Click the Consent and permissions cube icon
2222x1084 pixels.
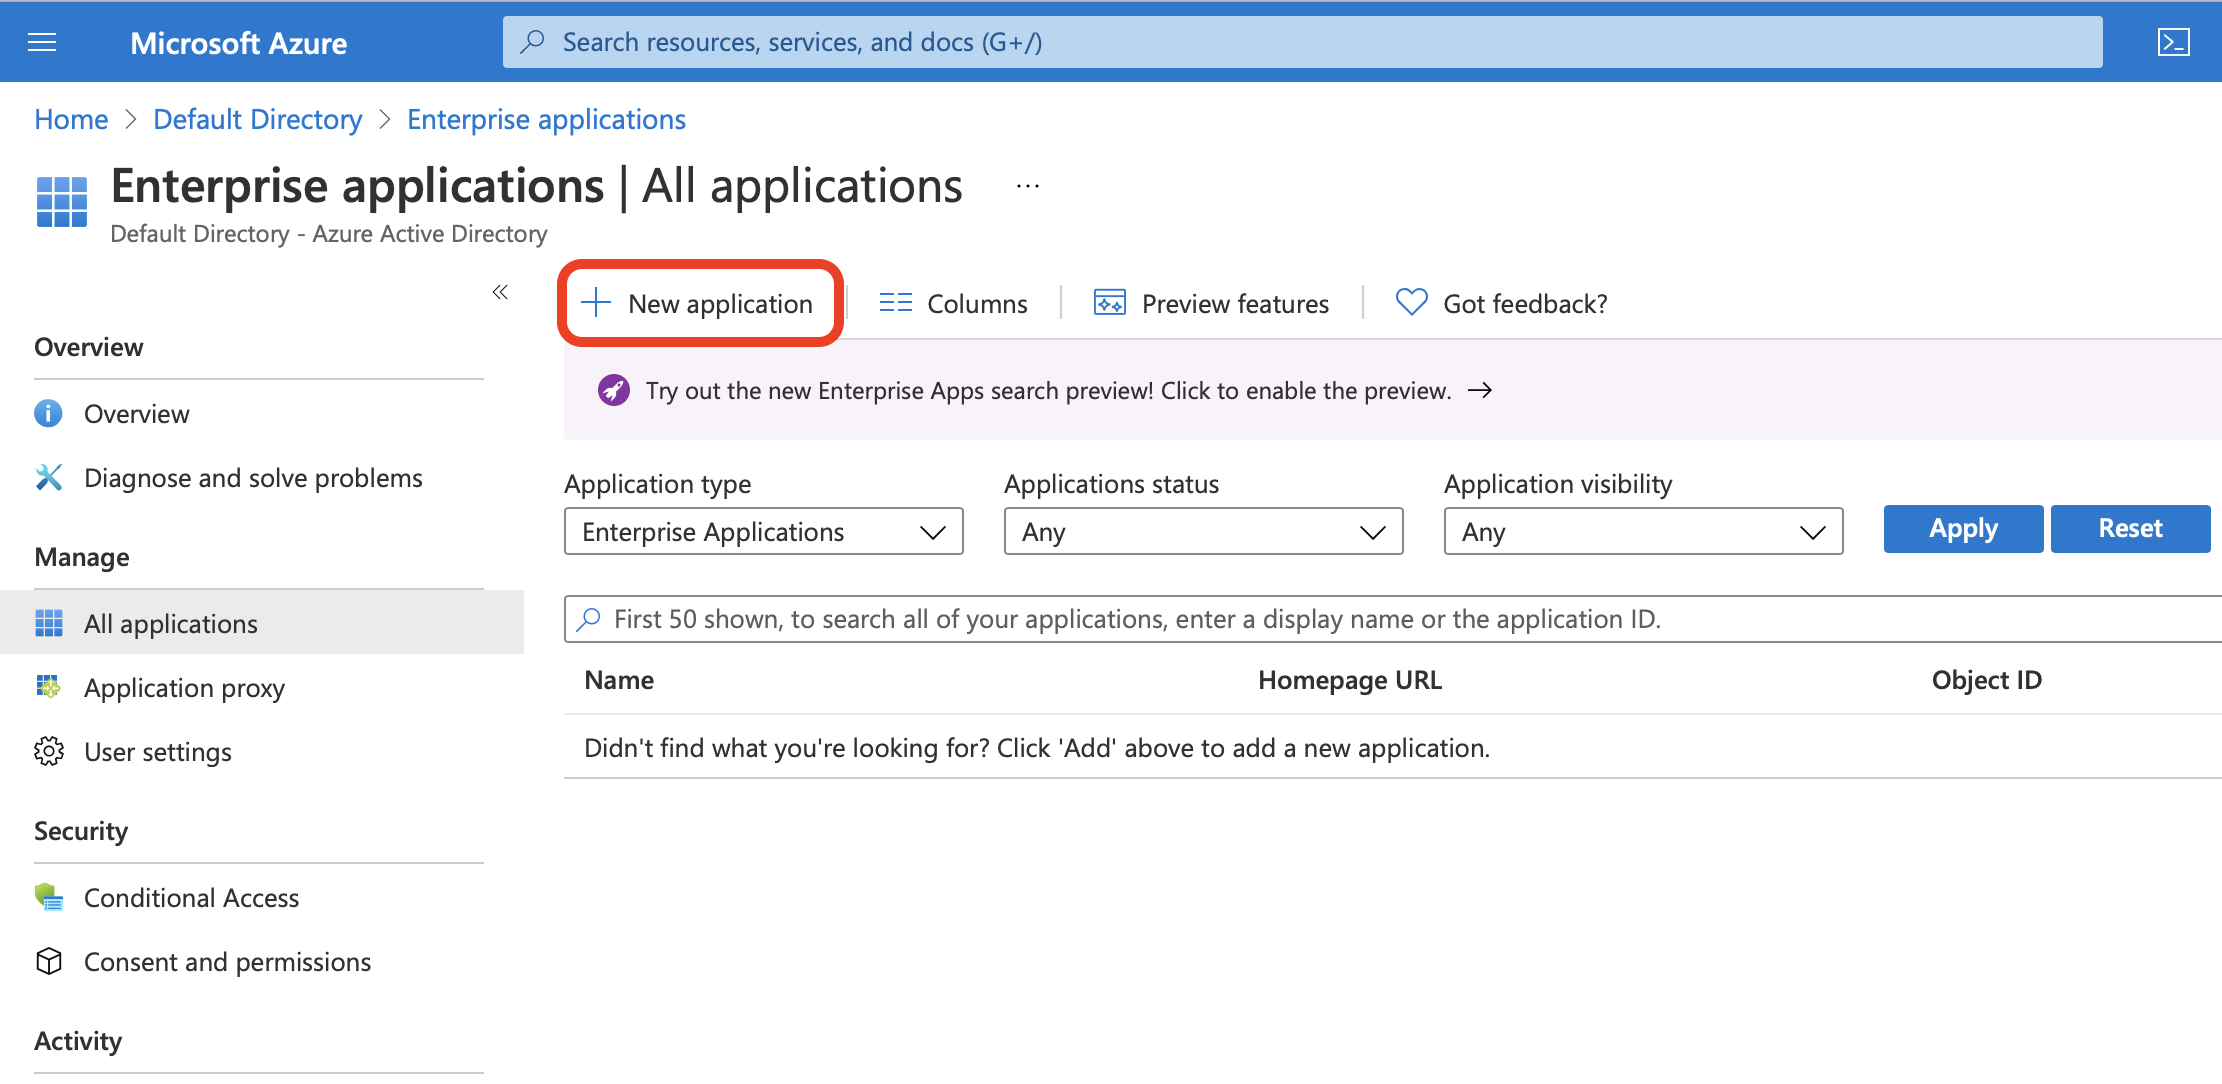tap(48, 961)
